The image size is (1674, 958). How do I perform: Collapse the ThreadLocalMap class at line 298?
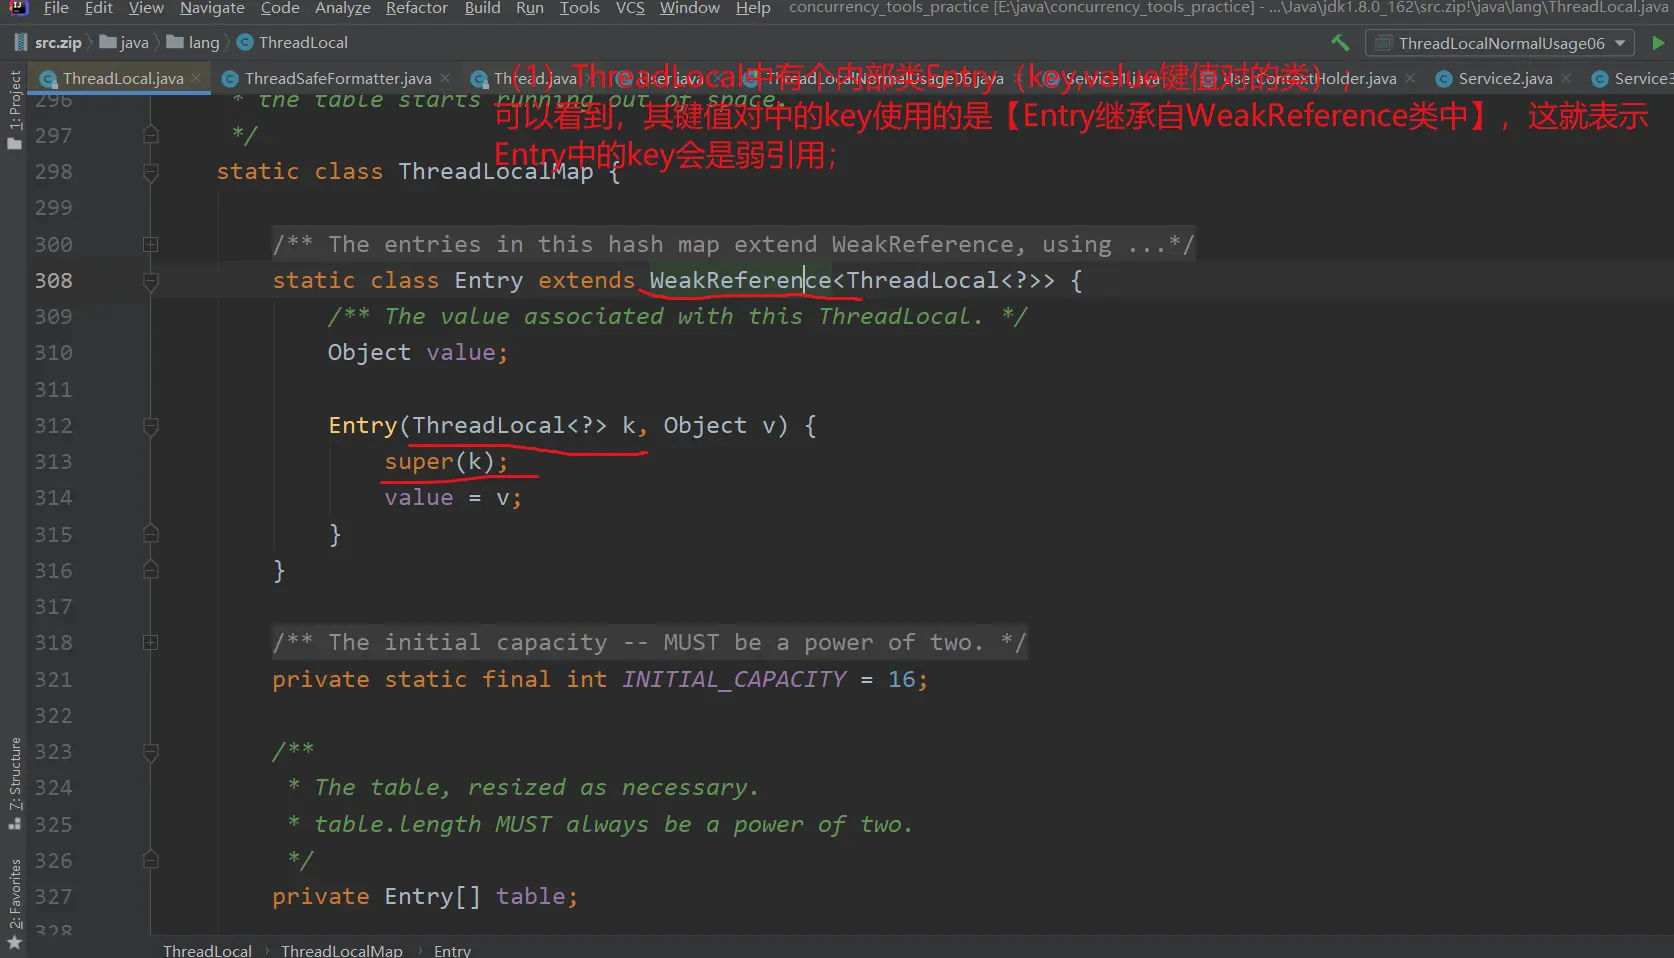pos(151,172)
